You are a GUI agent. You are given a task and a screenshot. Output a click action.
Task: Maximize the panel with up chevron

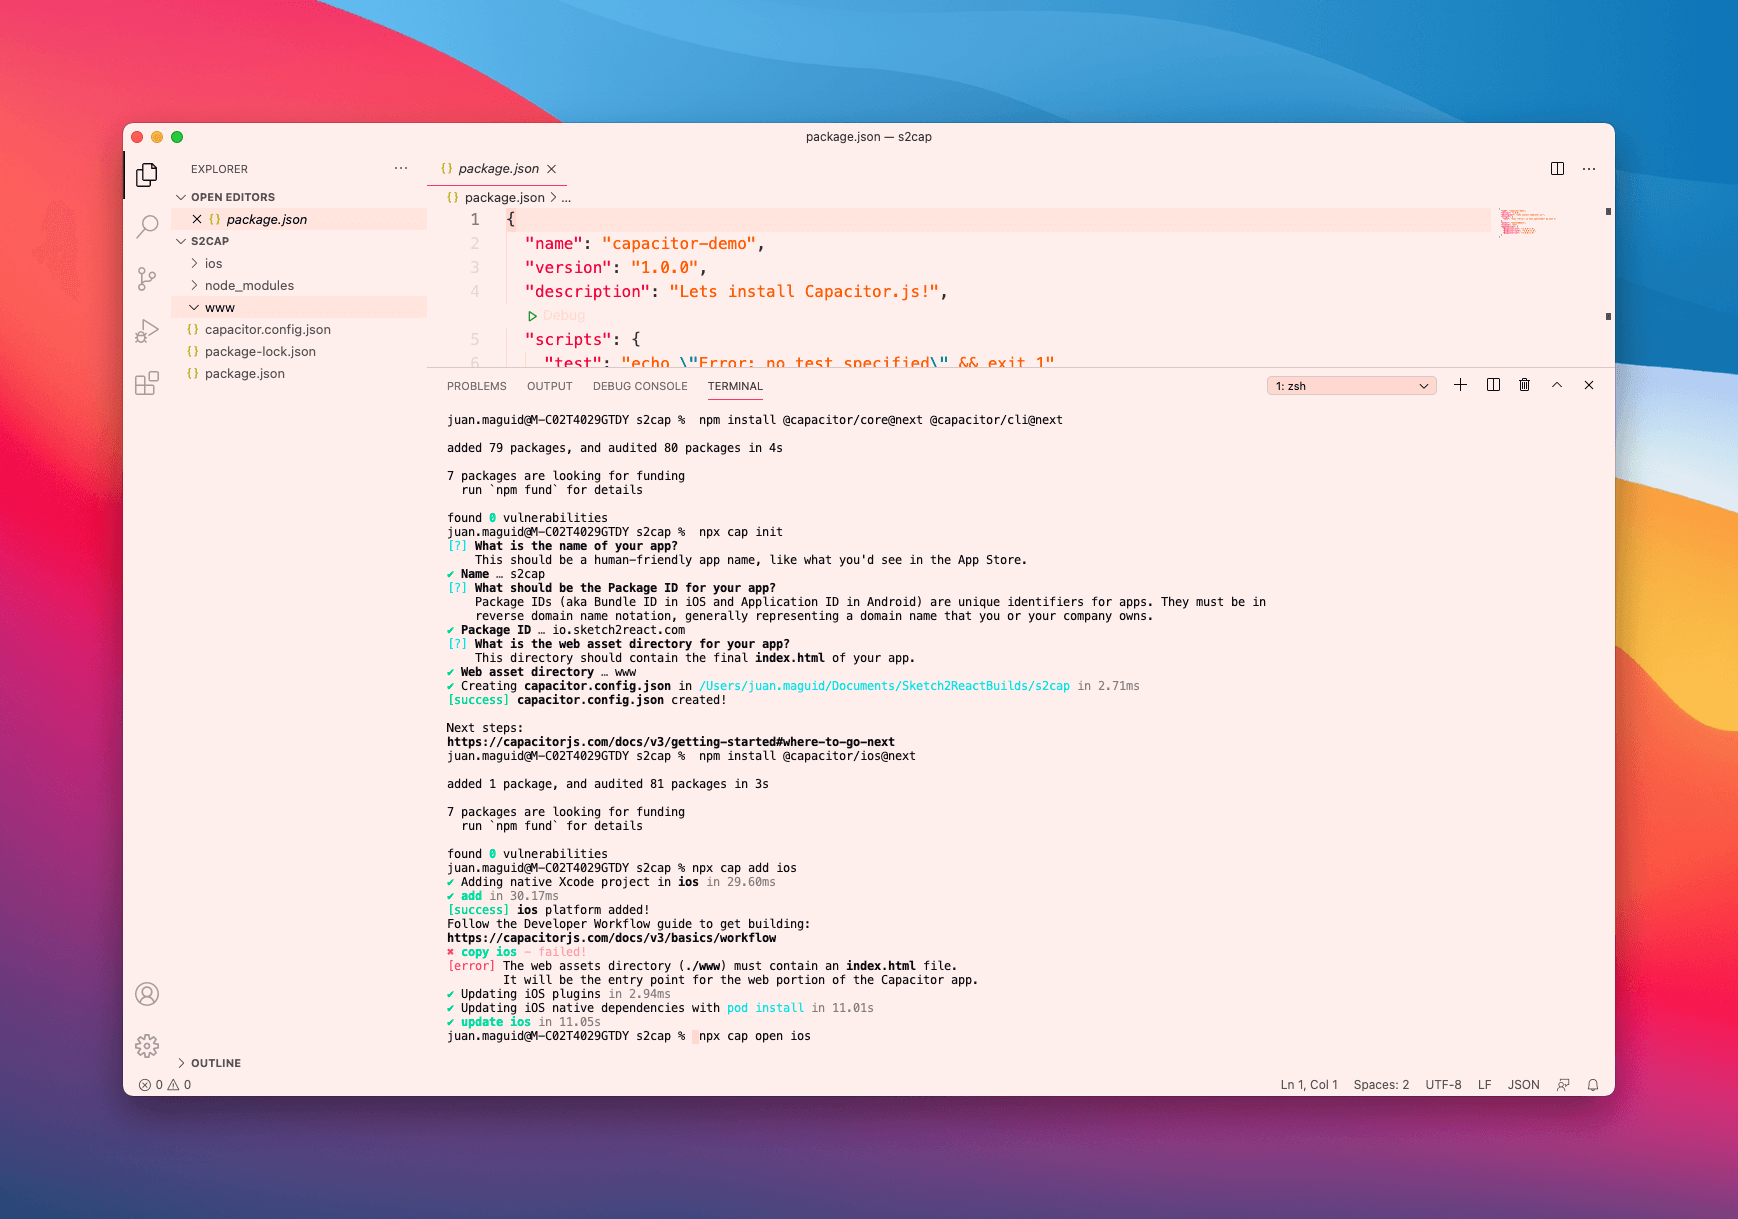pos(1557,385)
